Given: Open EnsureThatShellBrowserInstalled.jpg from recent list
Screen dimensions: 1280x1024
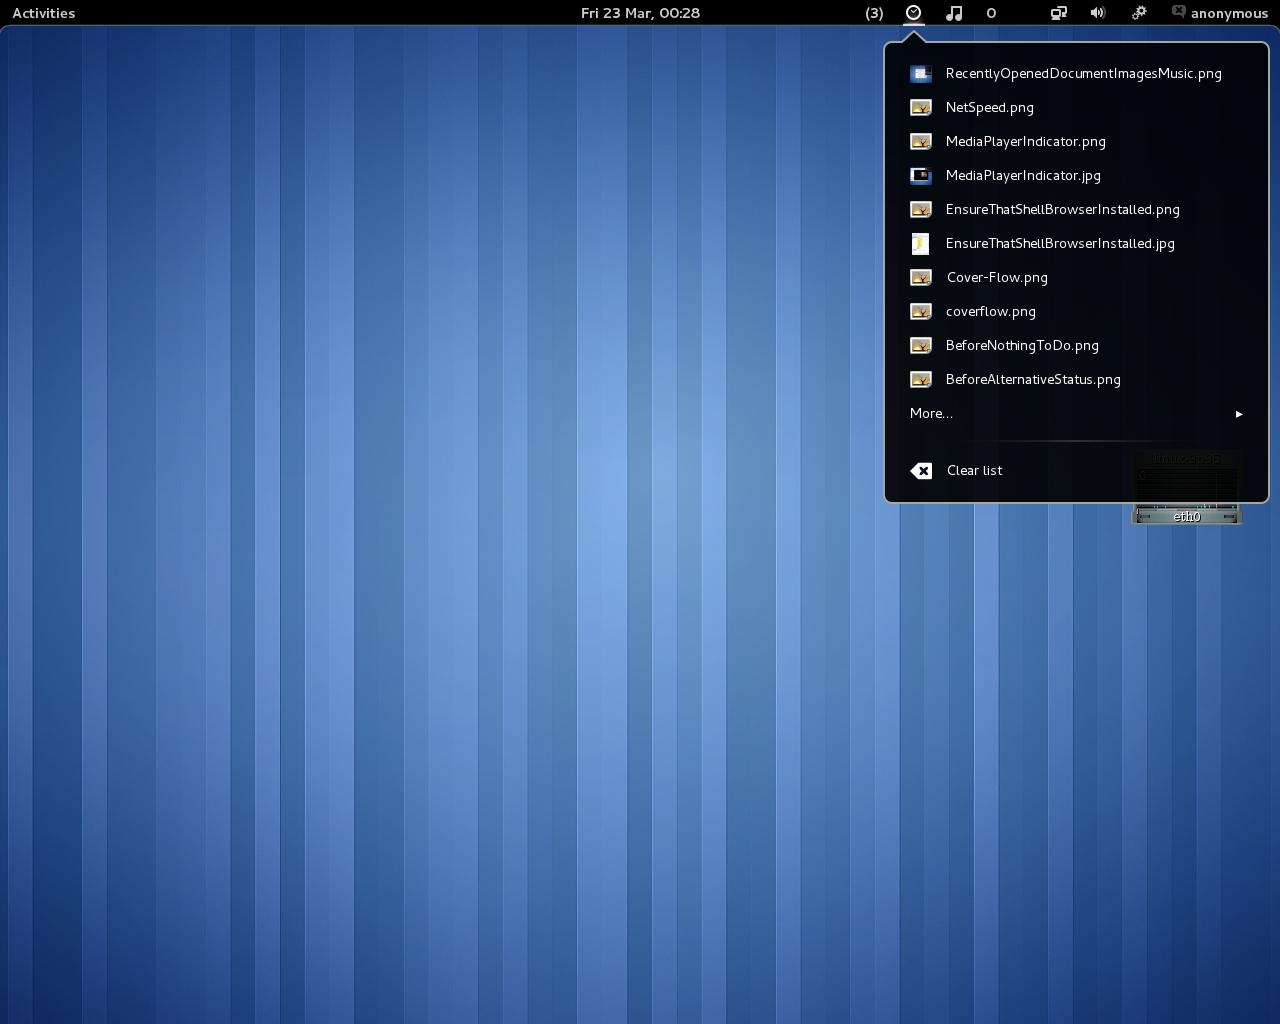Looking at the screenshot, I should [1076, 244].
